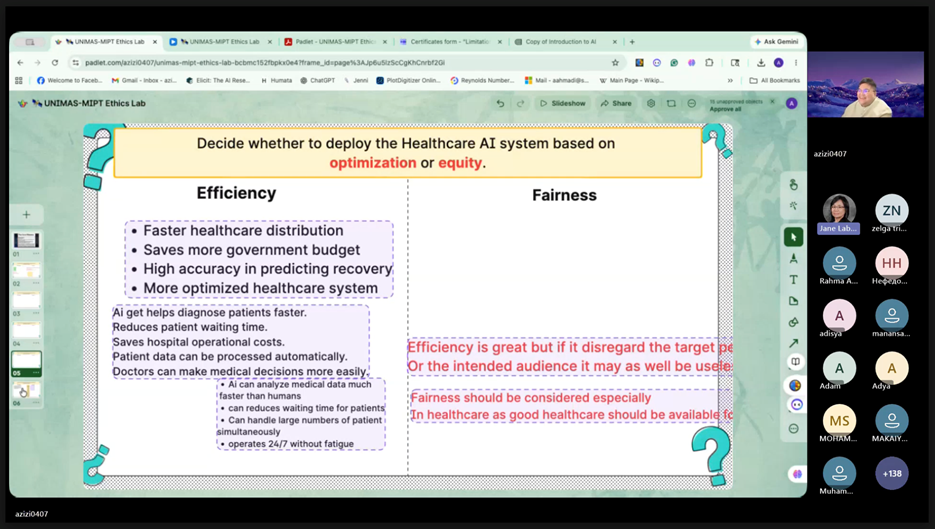Click the Fairness heading
Viewport: 935px width, 529px height.
pos(564,195)
